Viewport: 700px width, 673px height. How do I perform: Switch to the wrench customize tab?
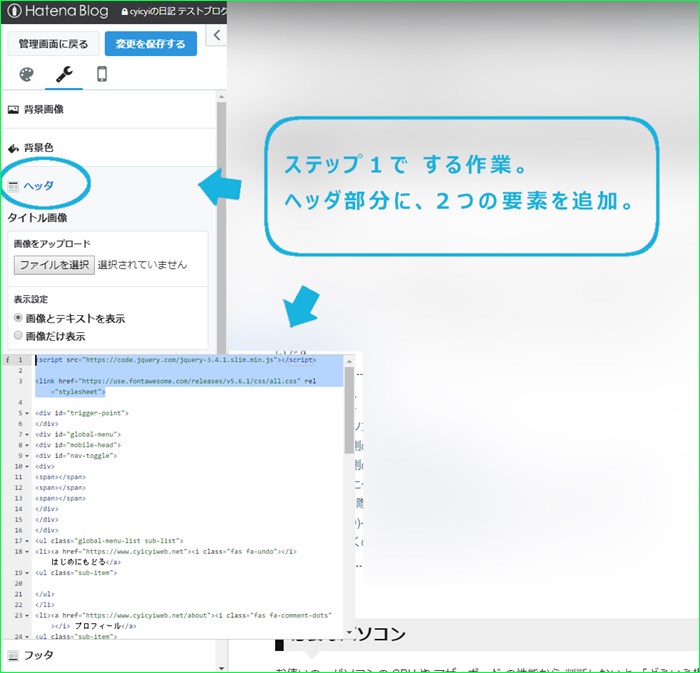pos(64,74)
